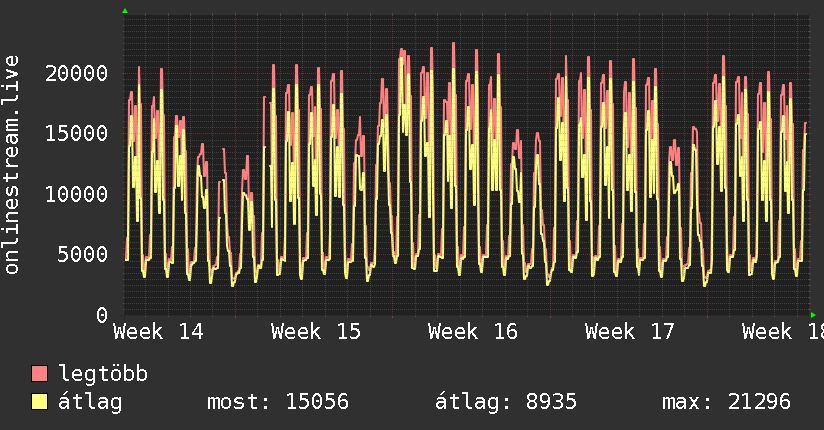Click the yellow átlag legend swatch
Screen dimensions: 824x430
tap(39, 402)
